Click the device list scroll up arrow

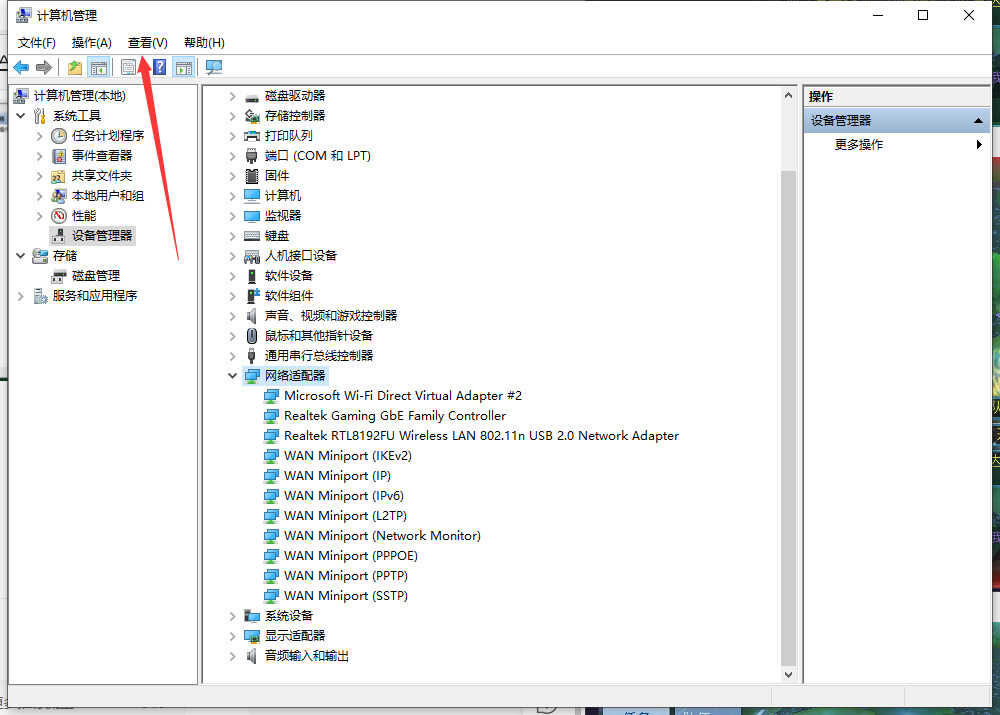point(788,96)
